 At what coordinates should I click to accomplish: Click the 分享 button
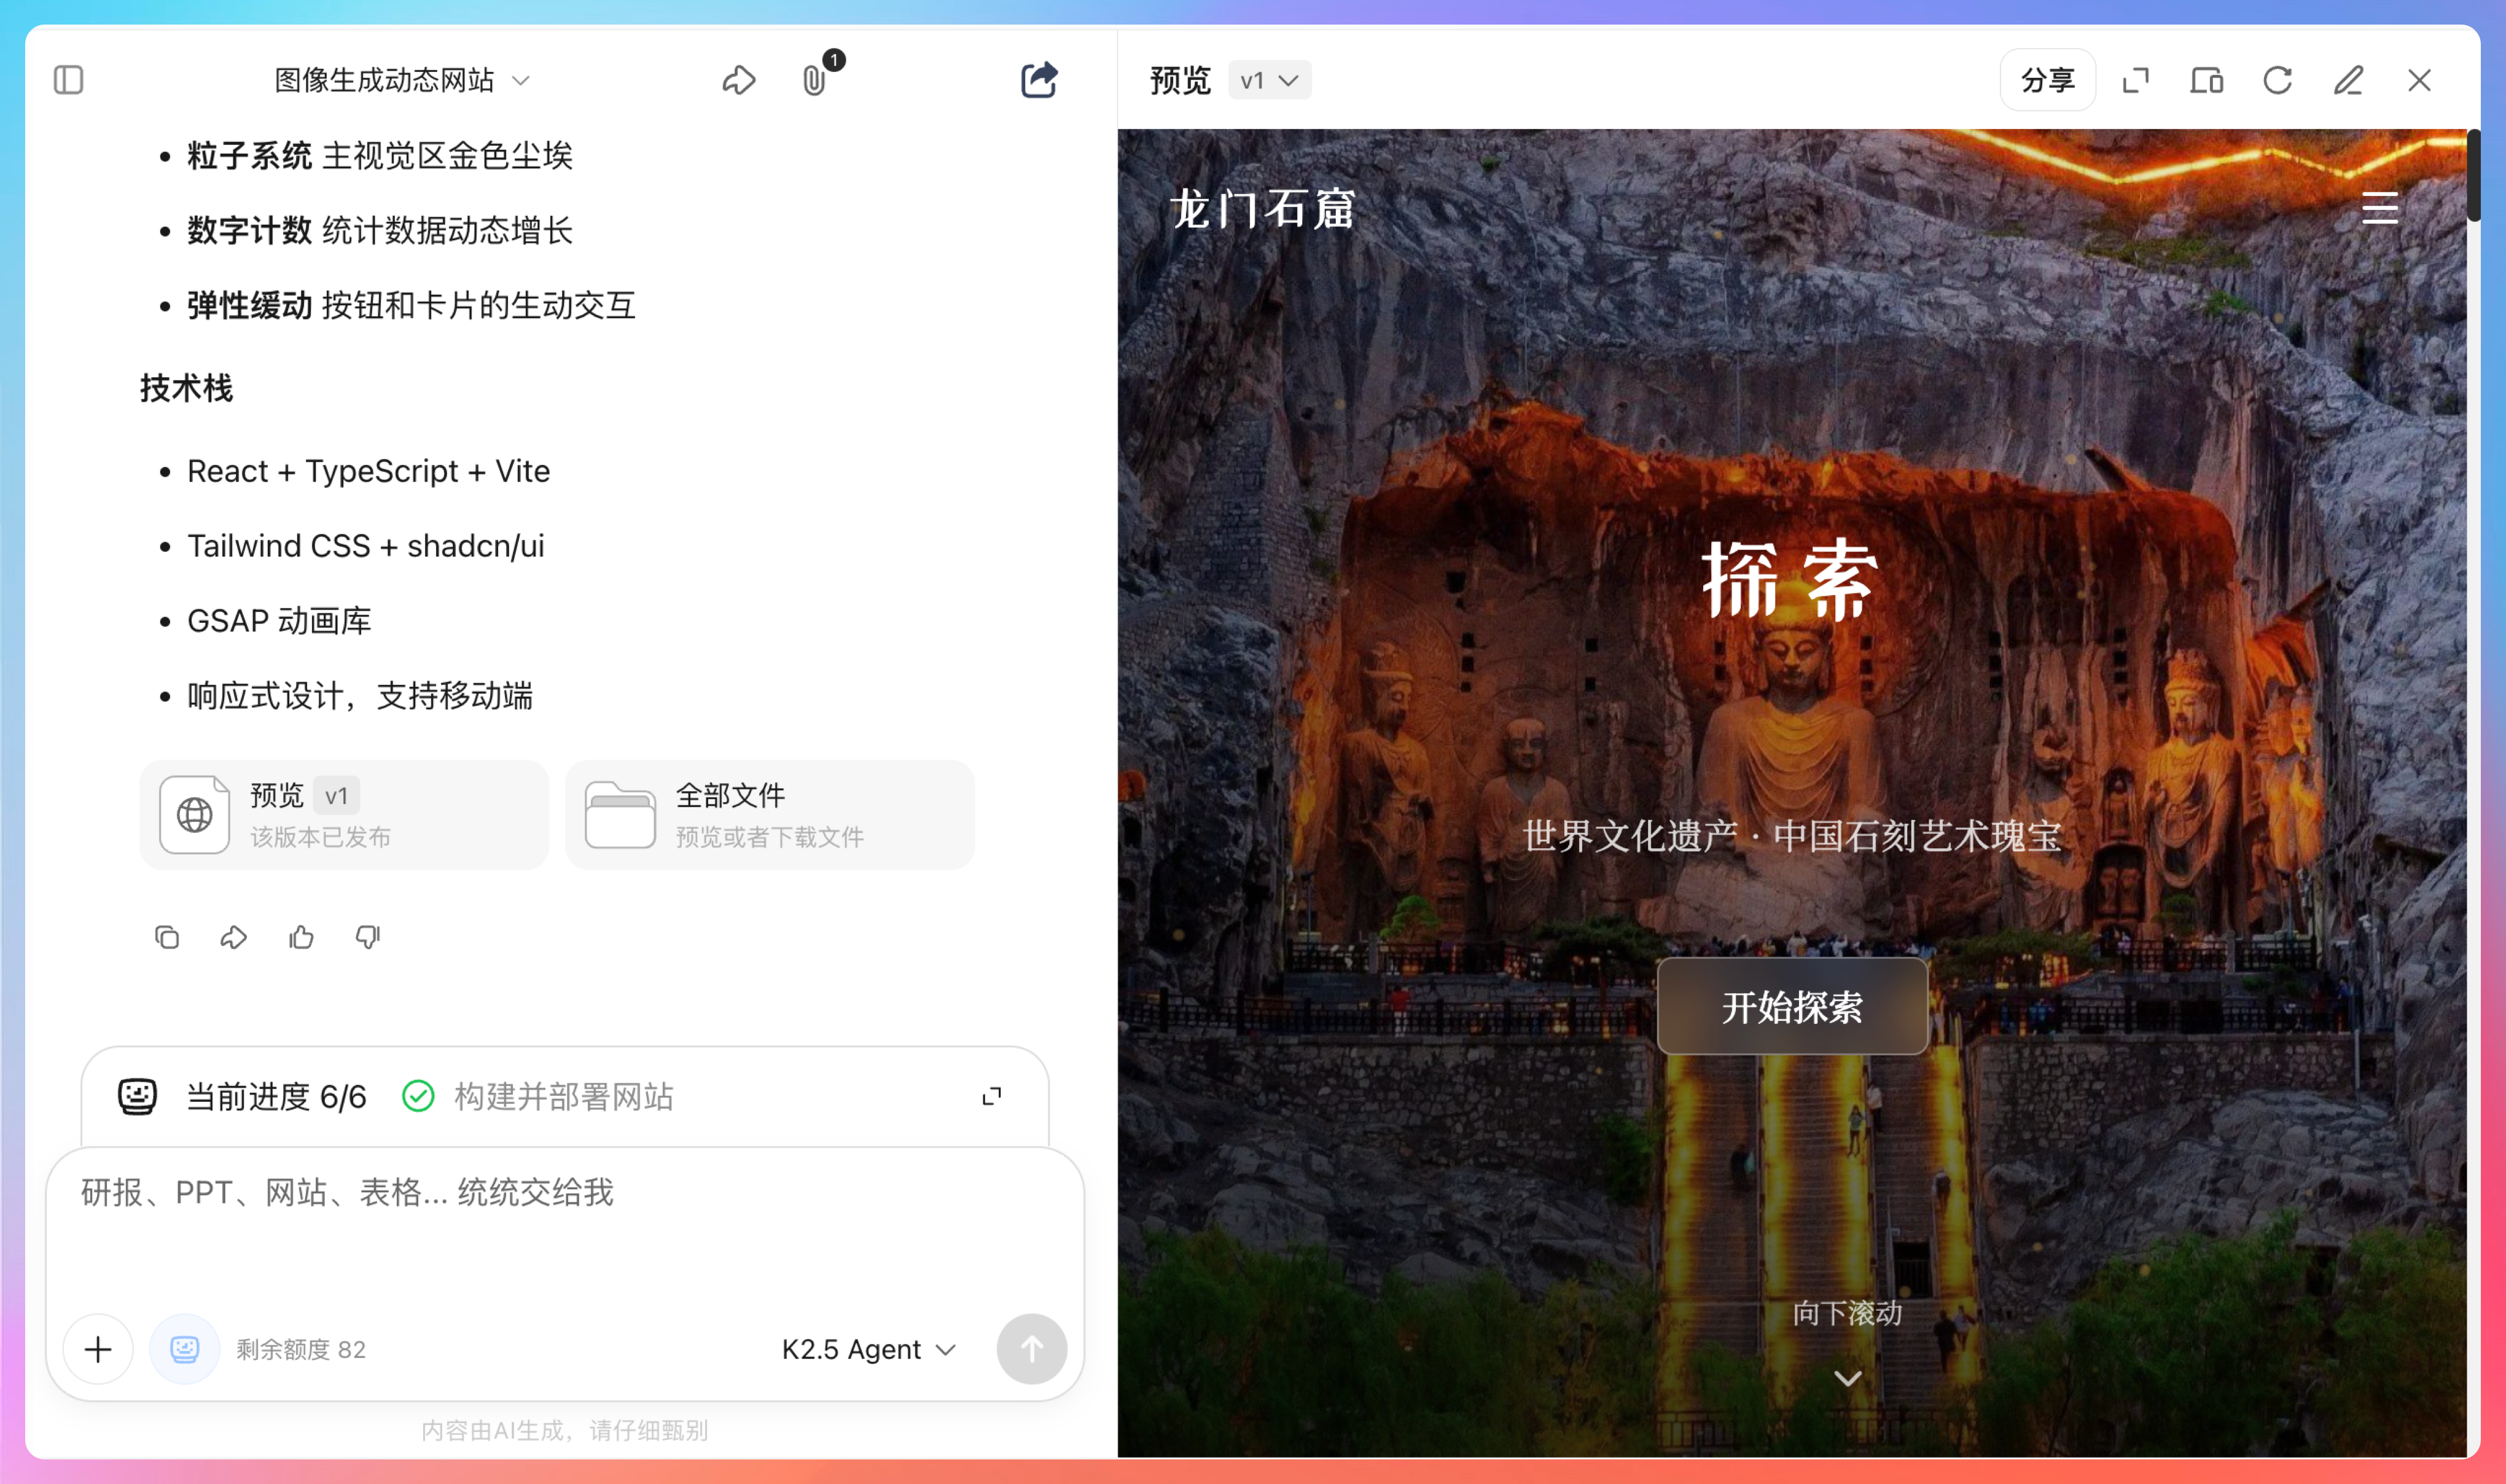(2047, 80)
